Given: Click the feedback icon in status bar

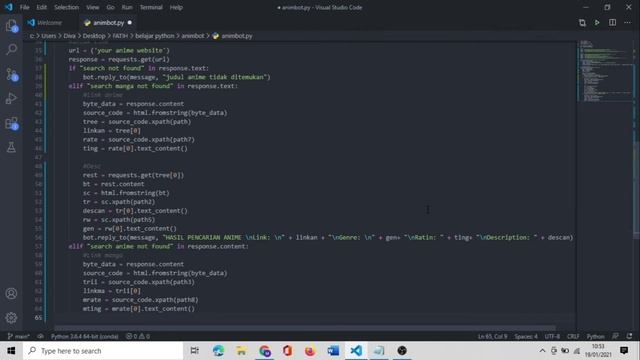Looking at the screenshot, I should (x=616, y=336).
